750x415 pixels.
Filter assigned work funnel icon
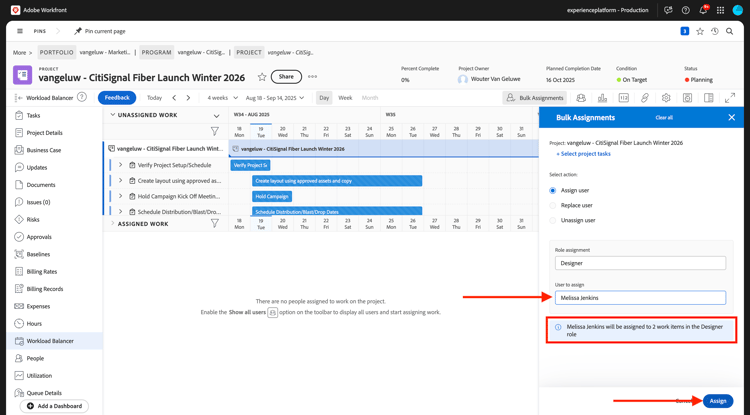[x=215, y=223]
